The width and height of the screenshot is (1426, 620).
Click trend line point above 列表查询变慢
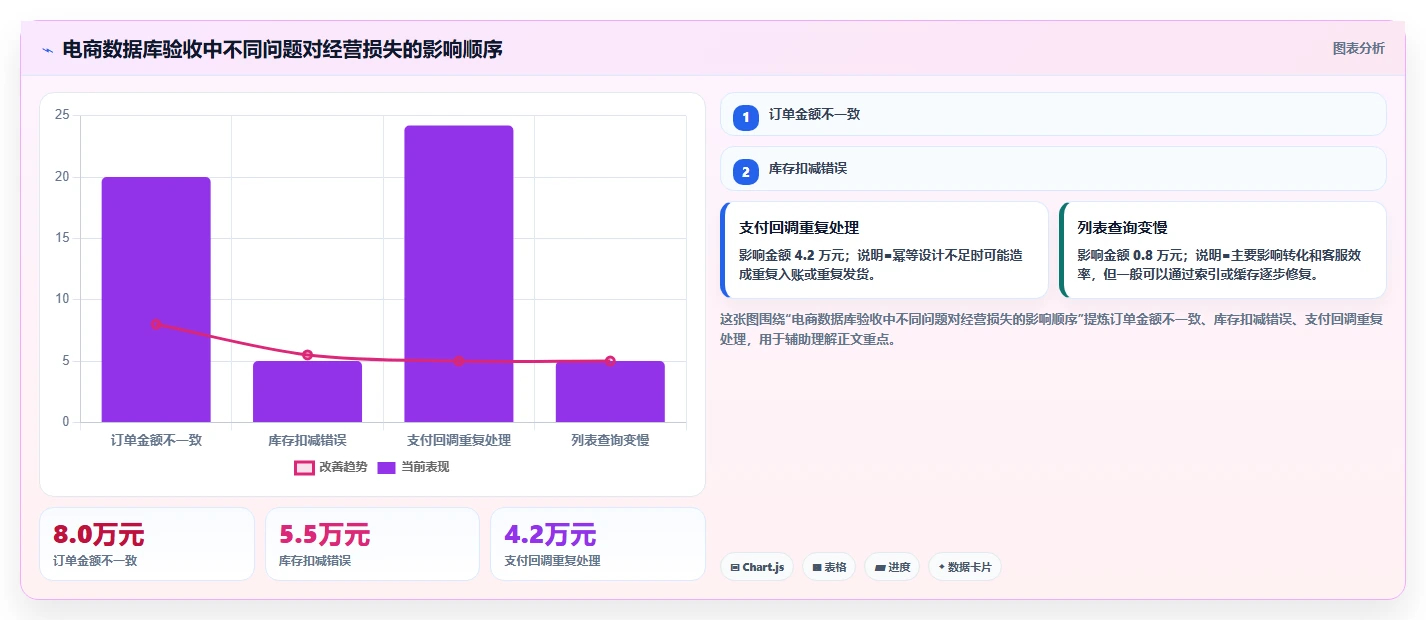610,361
